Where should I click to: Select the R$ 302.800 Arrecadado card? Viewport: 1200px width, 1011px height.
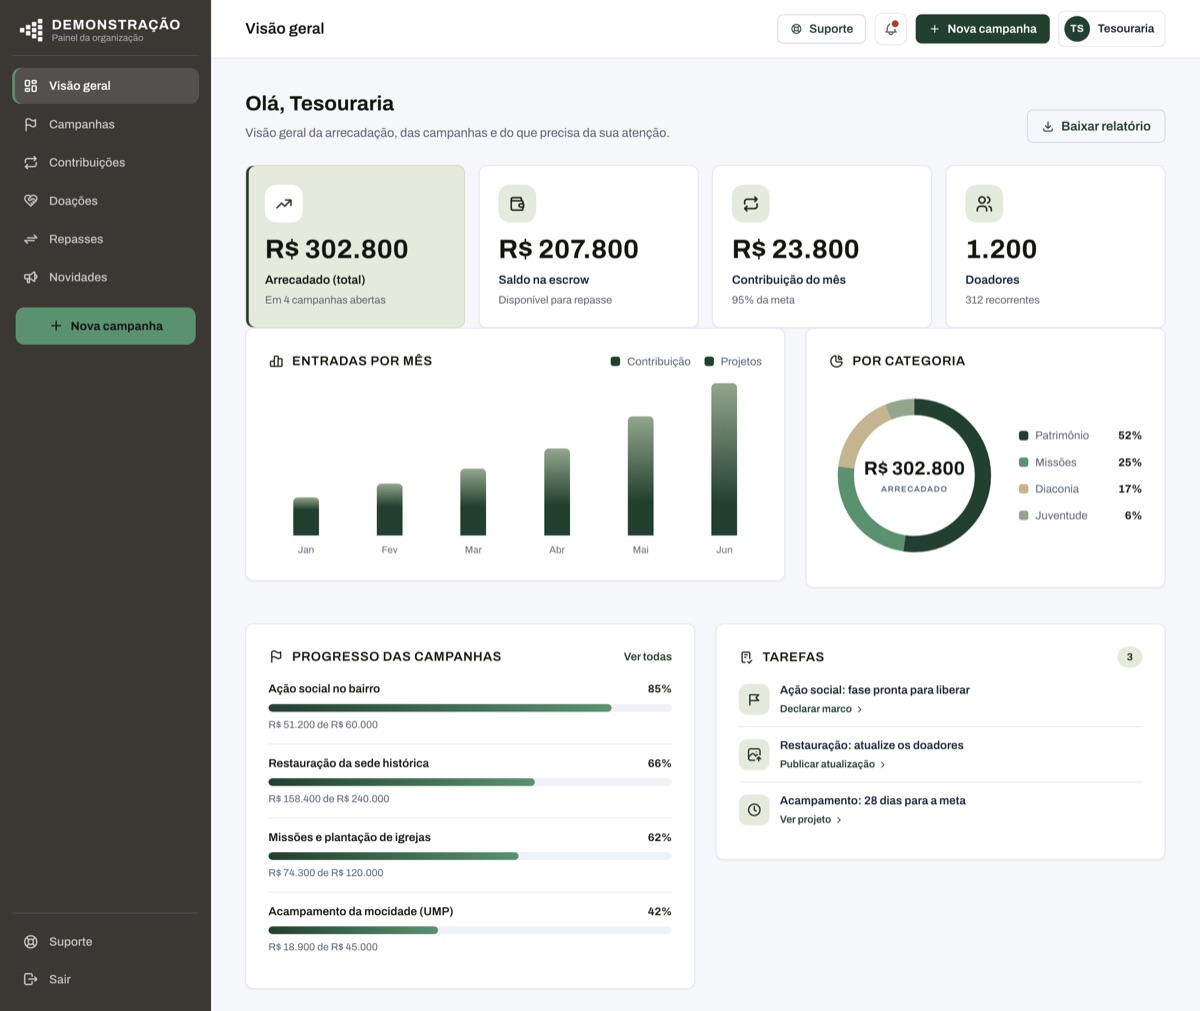tap(355, 246)
